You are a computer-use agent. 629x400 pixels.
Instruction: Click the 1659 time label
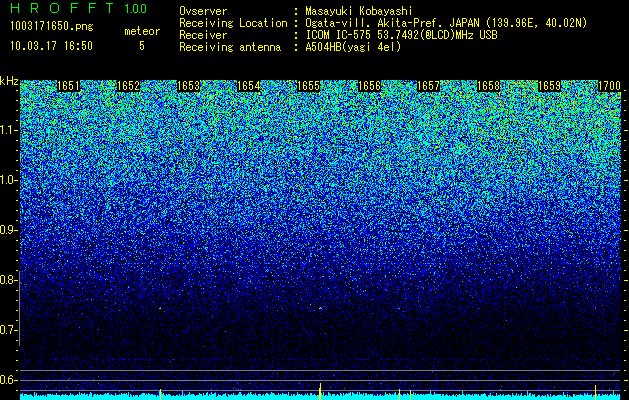pos(549,86)
